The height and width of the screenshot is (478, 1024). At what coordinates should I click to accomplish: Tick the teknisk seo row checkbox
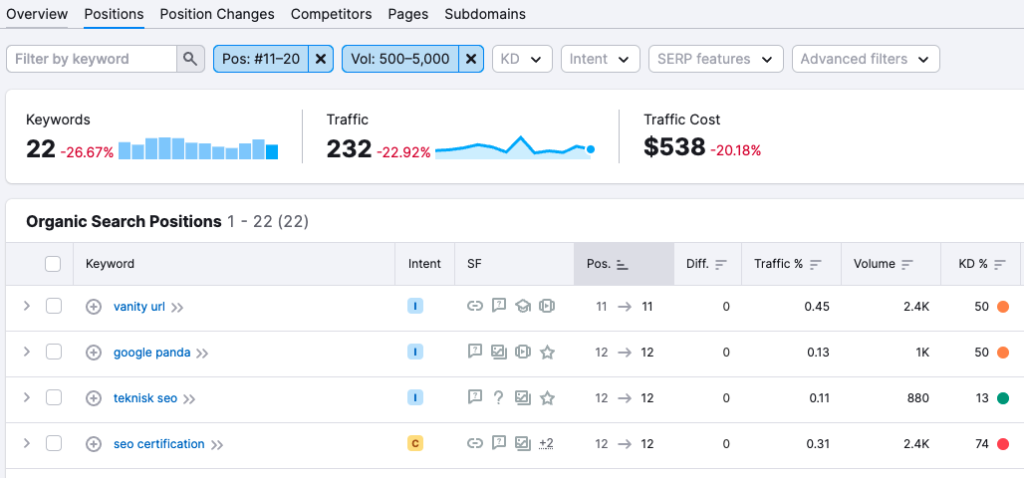(x=54, y=398)
